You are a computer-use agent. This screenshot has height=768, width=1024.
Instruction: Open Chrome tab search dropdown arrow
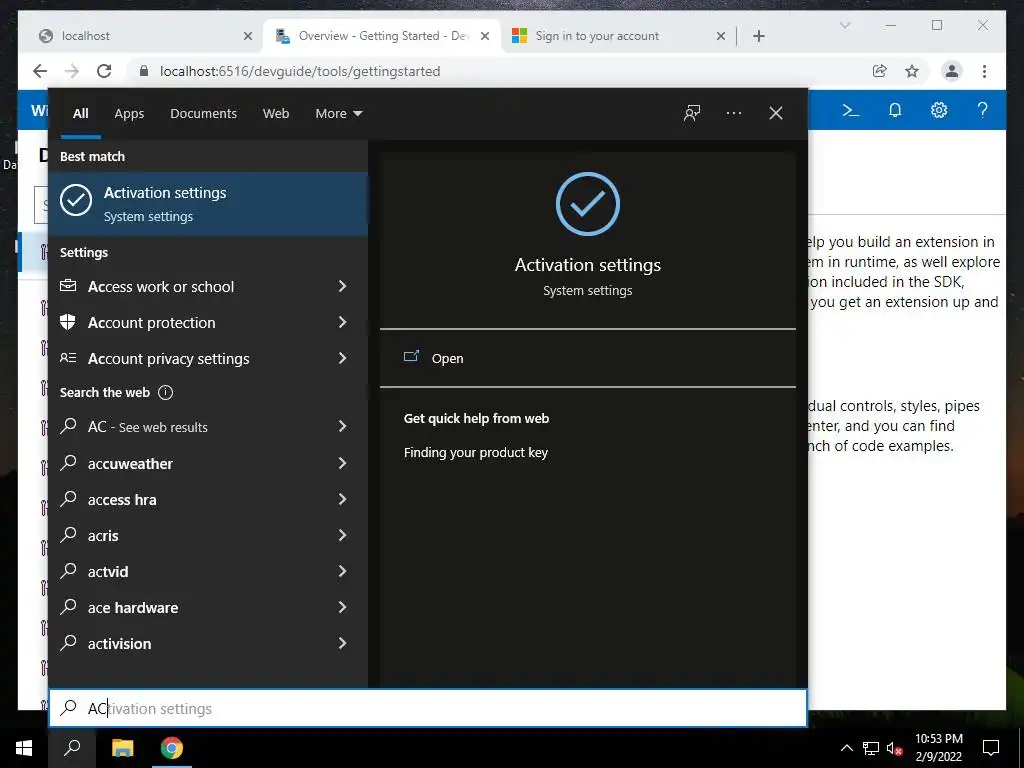[x=845, y=25]
